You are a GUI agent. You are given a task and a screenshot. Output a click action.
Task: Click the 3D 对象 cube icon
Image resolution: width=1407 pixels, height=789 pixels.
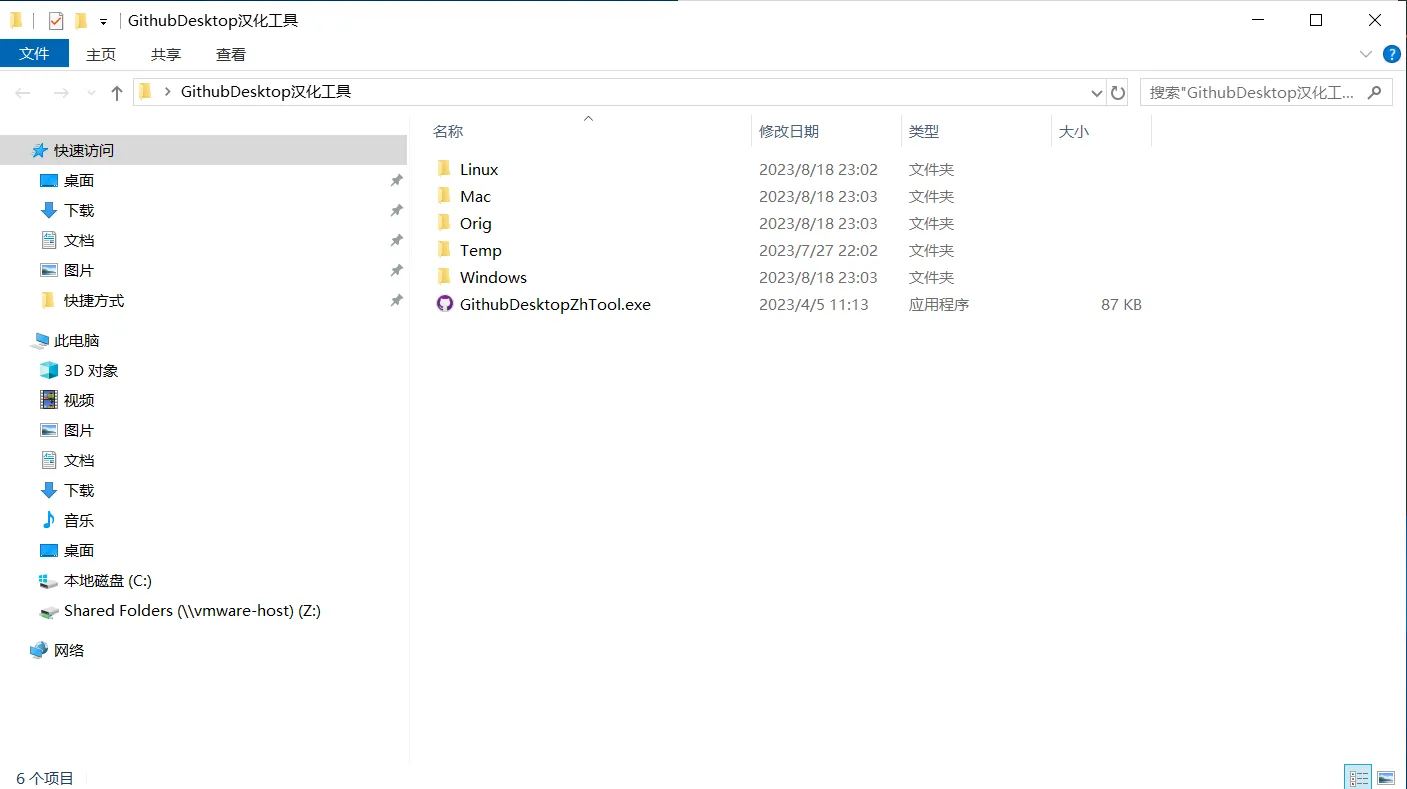(x=49, y=370)
